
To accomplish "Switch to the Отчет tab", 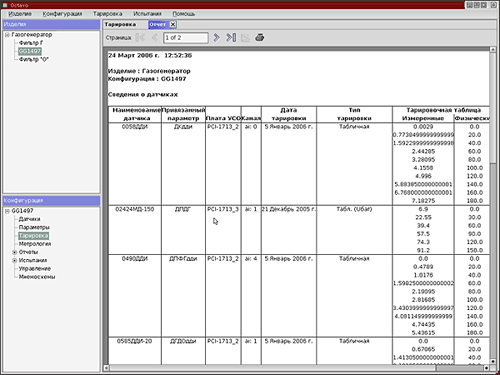I will (157, 24).
